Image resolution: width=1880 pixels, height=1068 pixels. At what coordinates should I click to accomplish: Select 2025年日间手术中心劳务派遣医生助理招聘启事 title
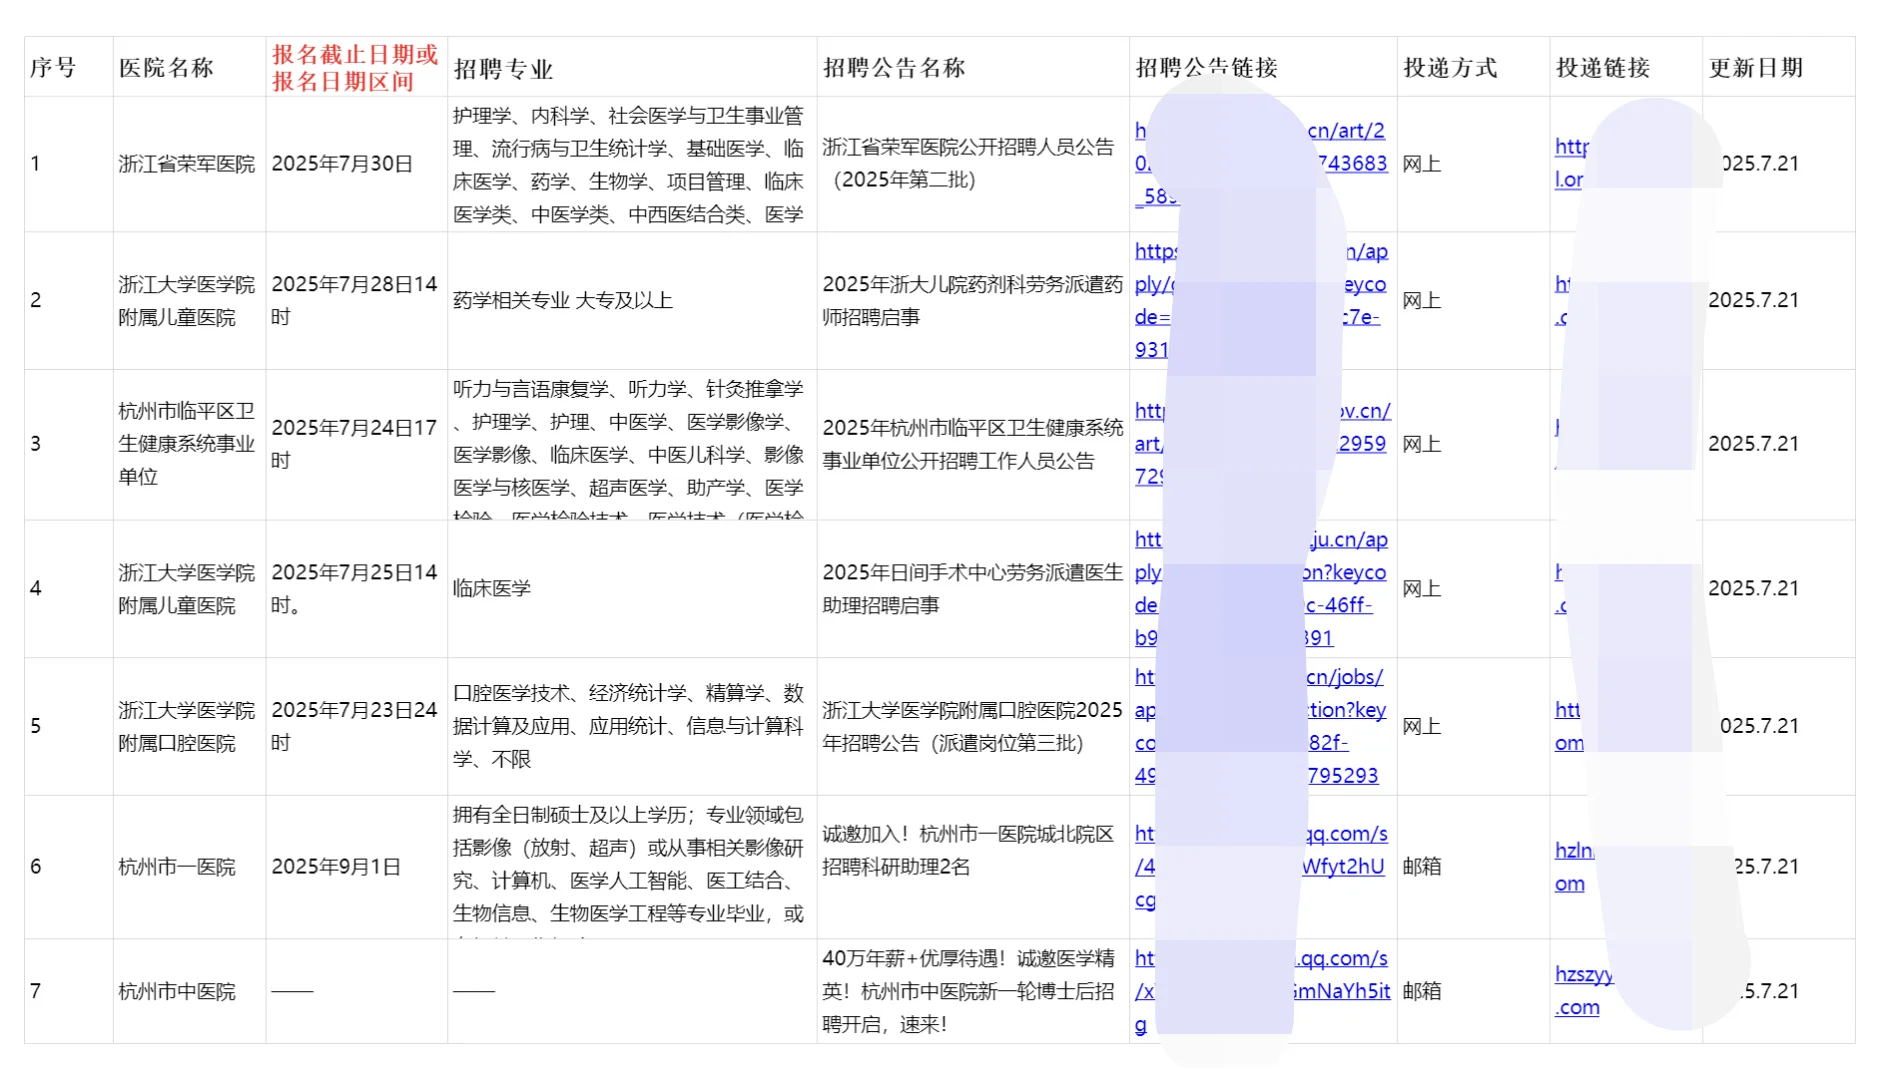(x=973, y=589)
